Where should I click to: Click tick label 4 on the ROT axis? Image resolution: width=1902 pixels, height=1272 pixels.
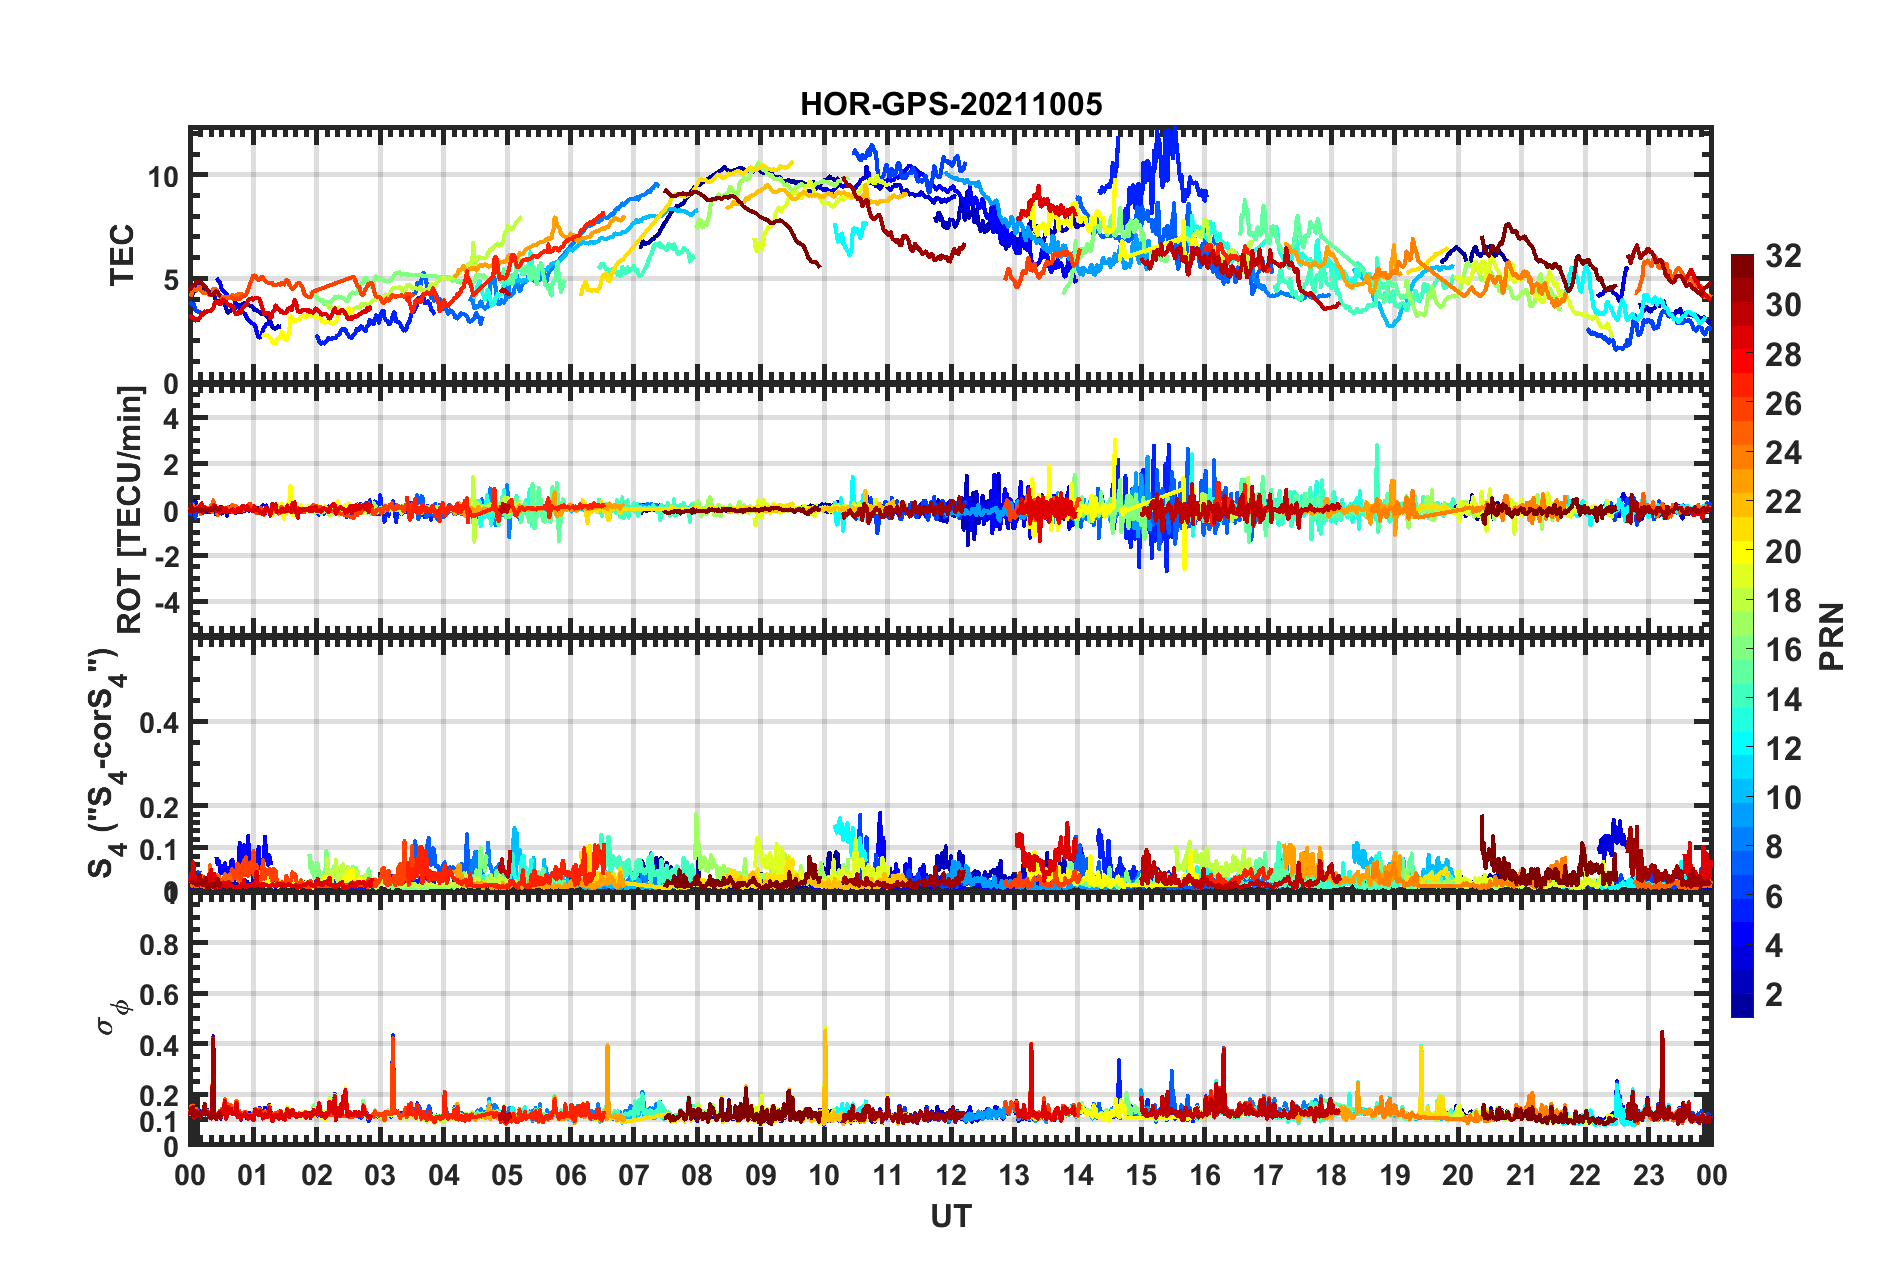(x=172, y=418)
